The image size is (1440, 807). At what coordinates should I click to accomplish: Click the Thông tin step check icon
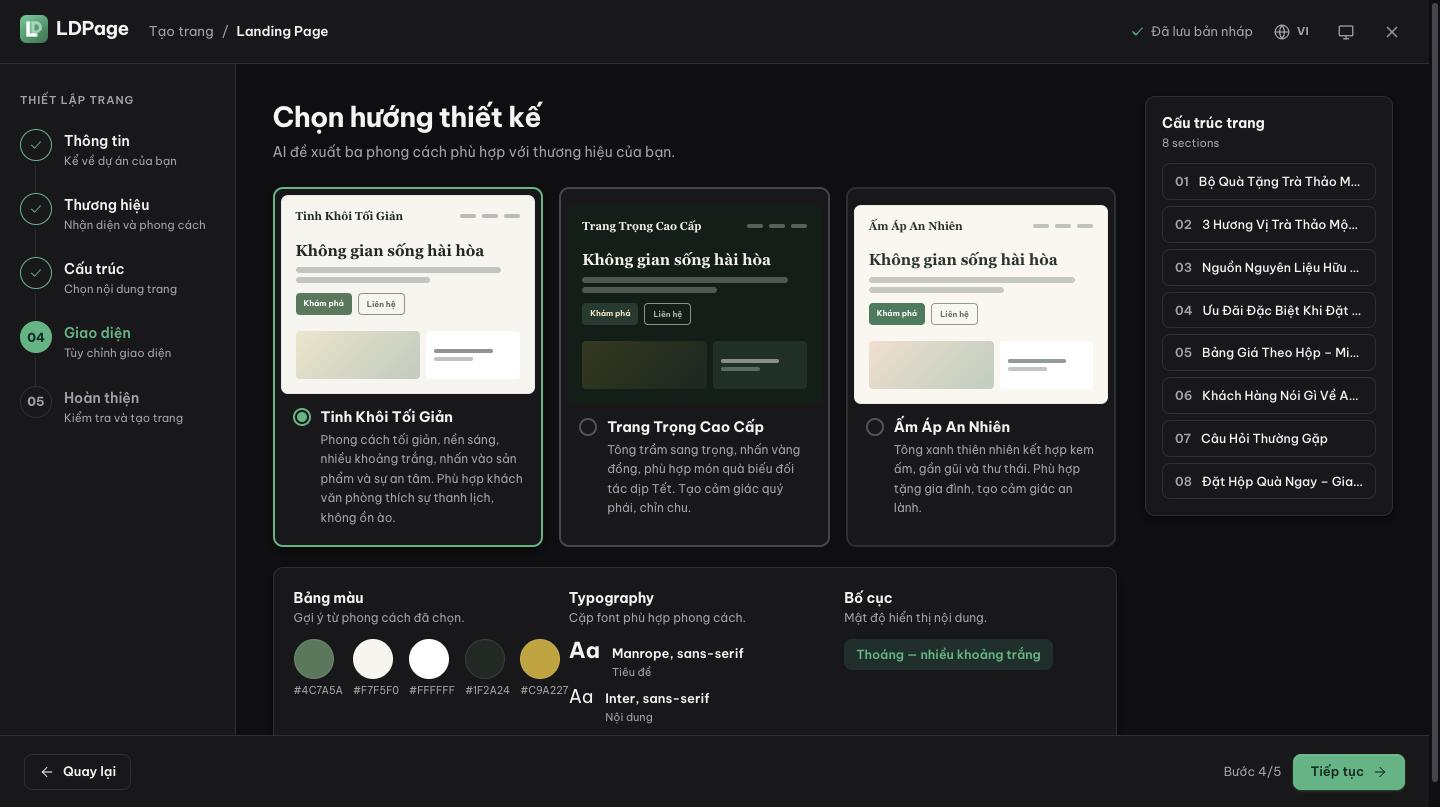(36, 145)
